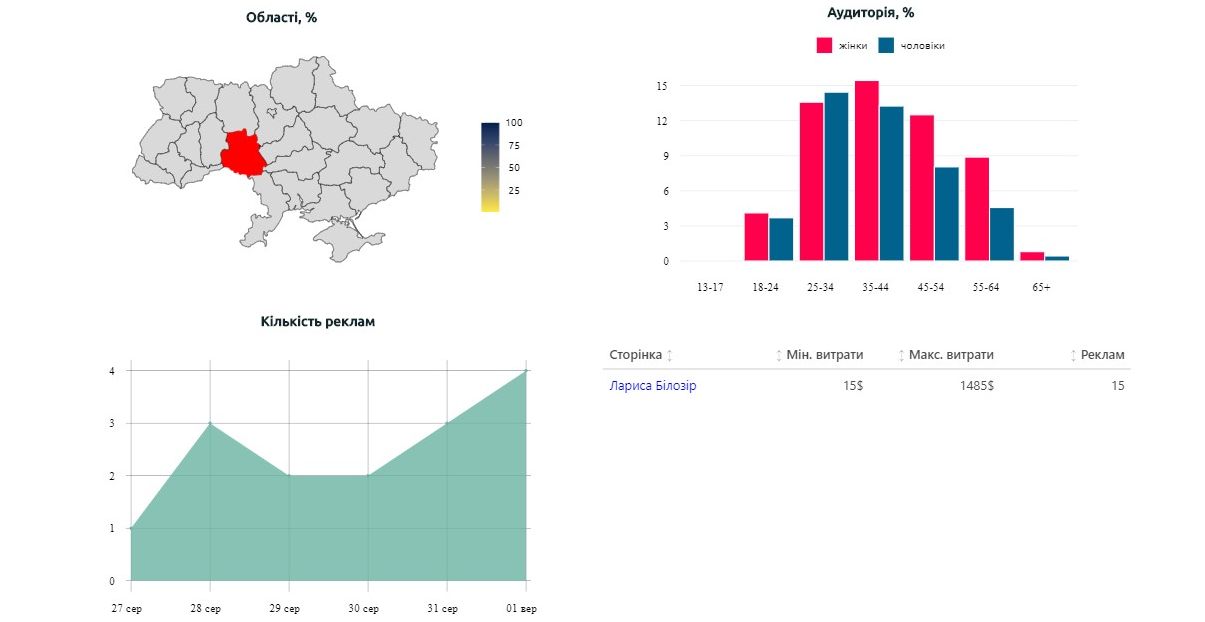Click sort arrows beside Реклам header
1205x622 pixels.
tap(1073, 356)
